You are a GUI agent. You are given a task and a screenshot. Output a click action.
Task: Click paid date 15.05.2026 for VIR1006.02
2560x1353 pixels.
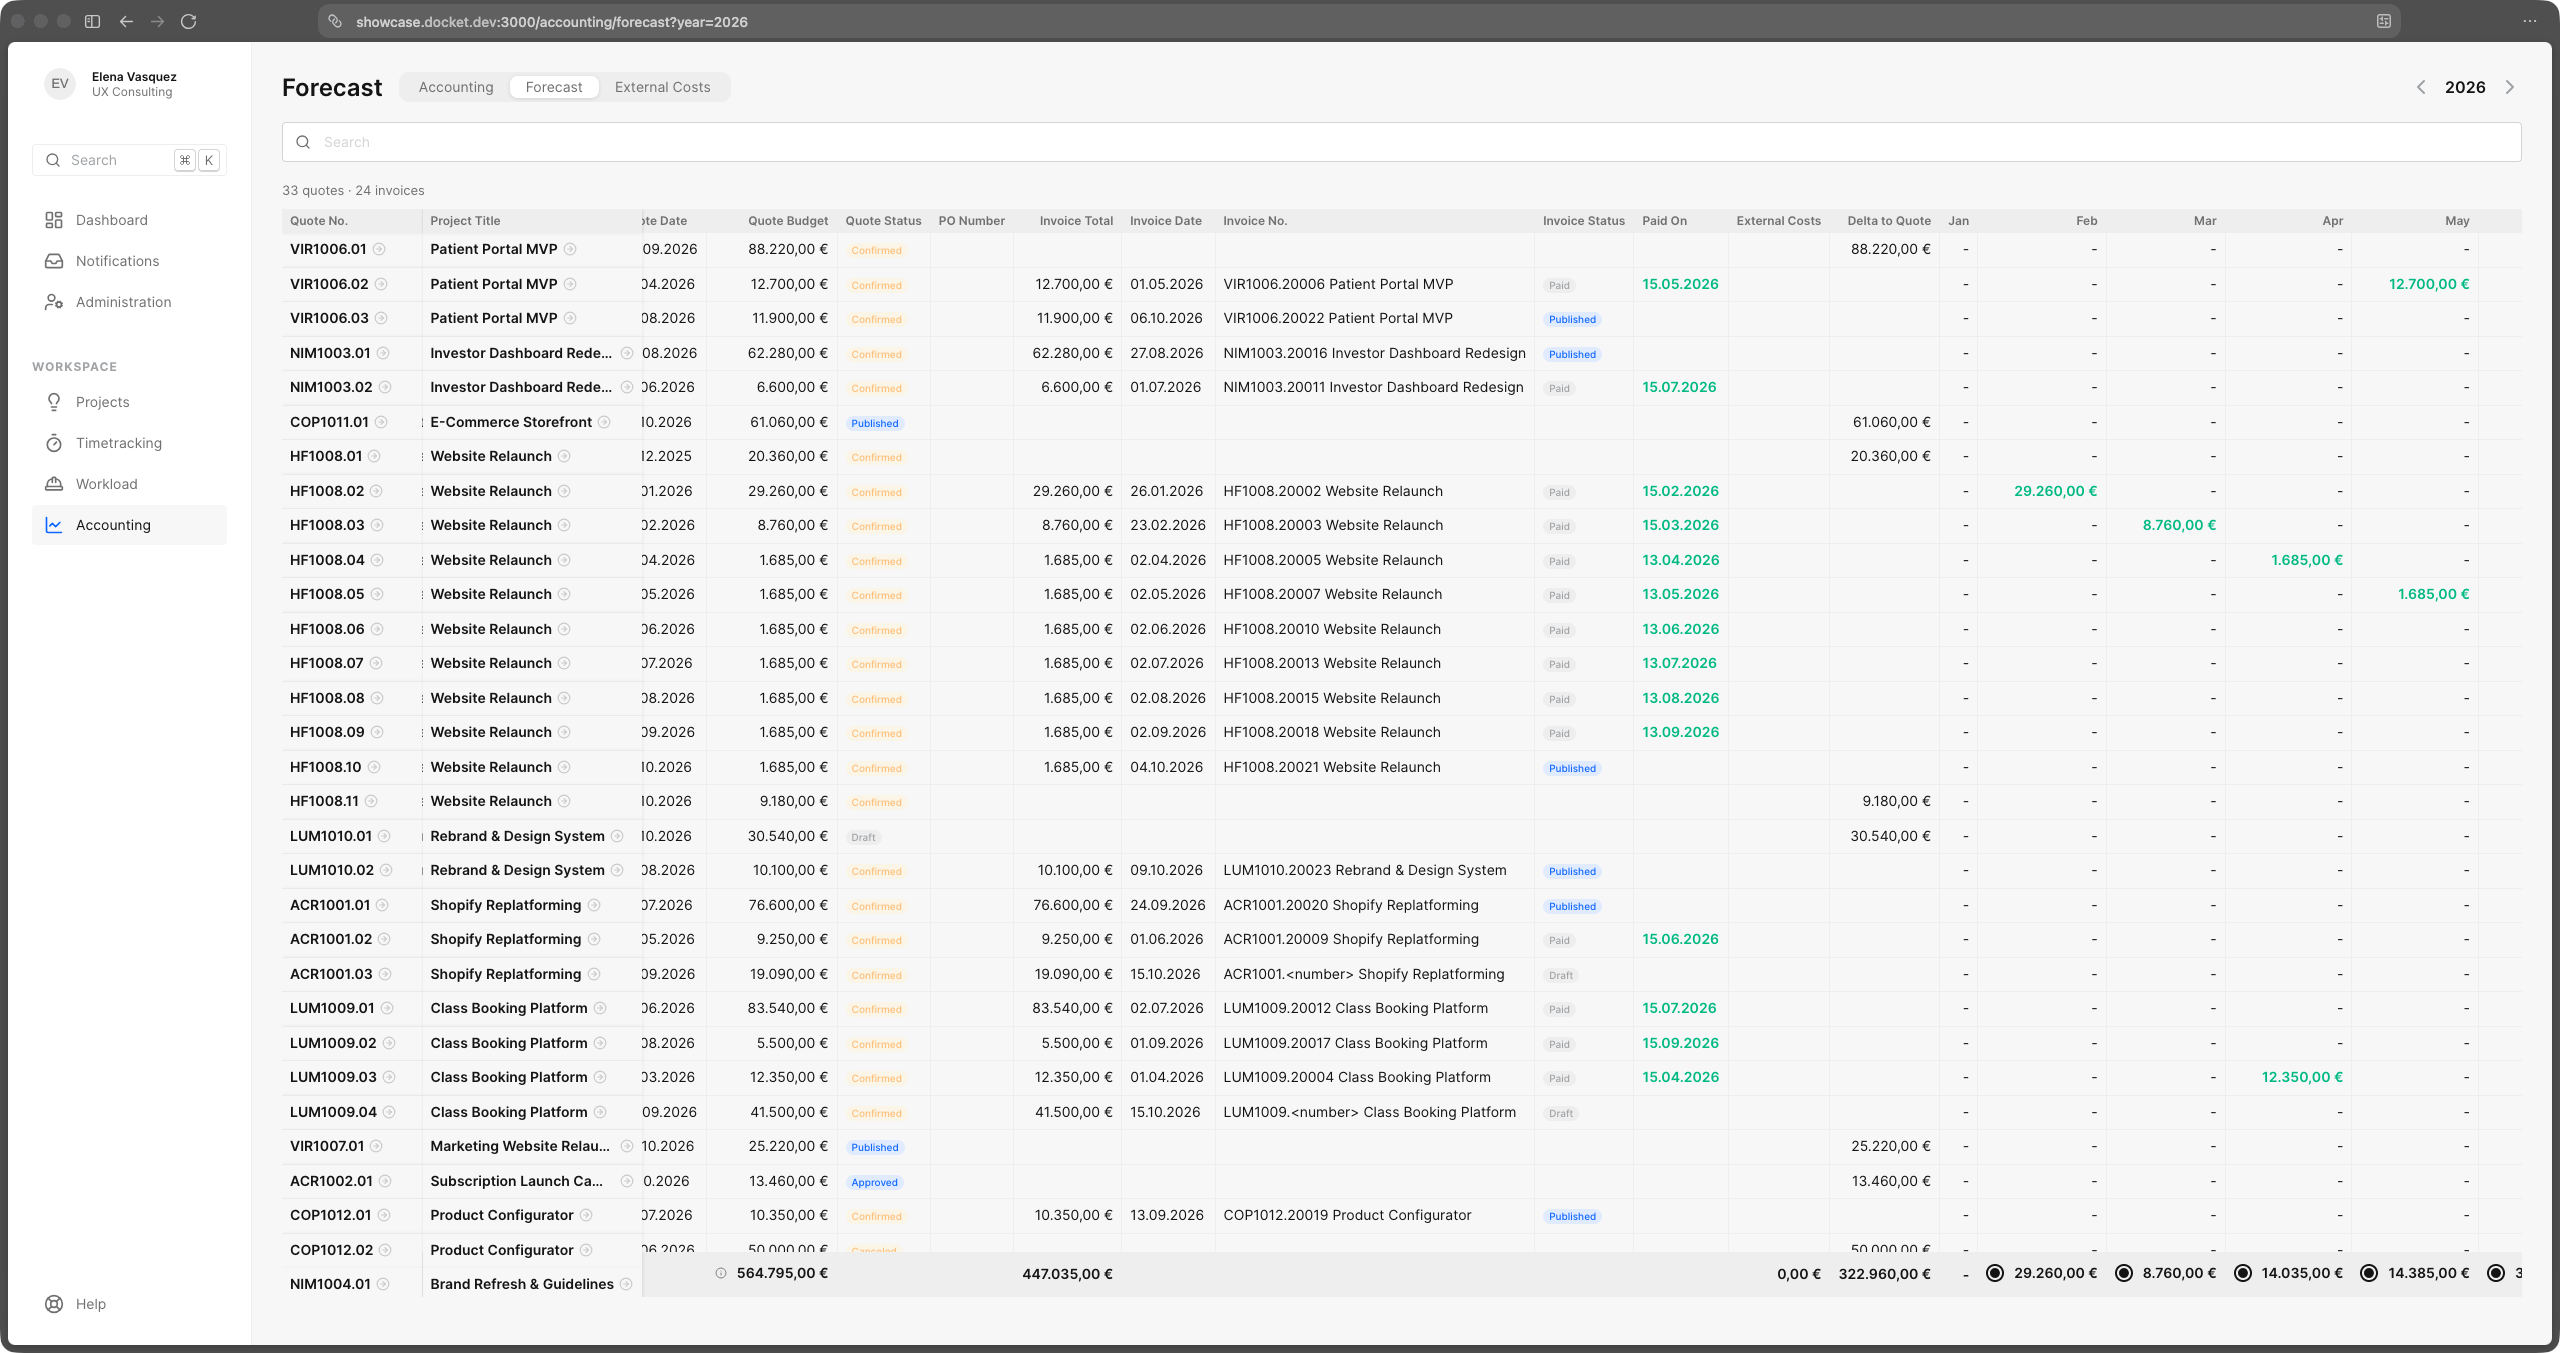click(x=1680, y=284)
